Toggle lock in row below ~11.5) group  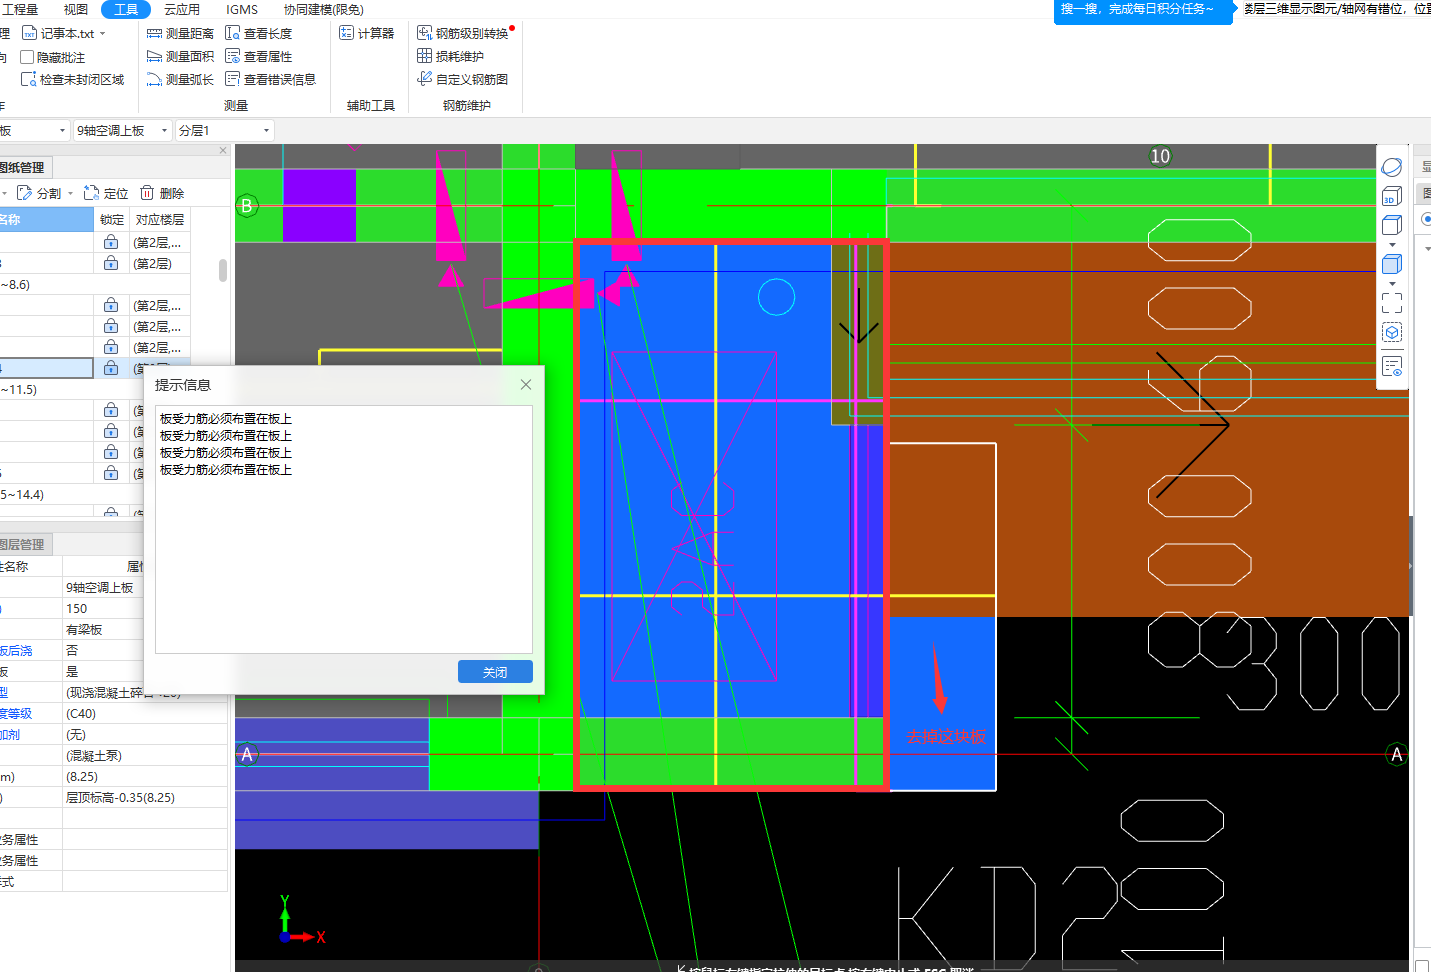111,410
